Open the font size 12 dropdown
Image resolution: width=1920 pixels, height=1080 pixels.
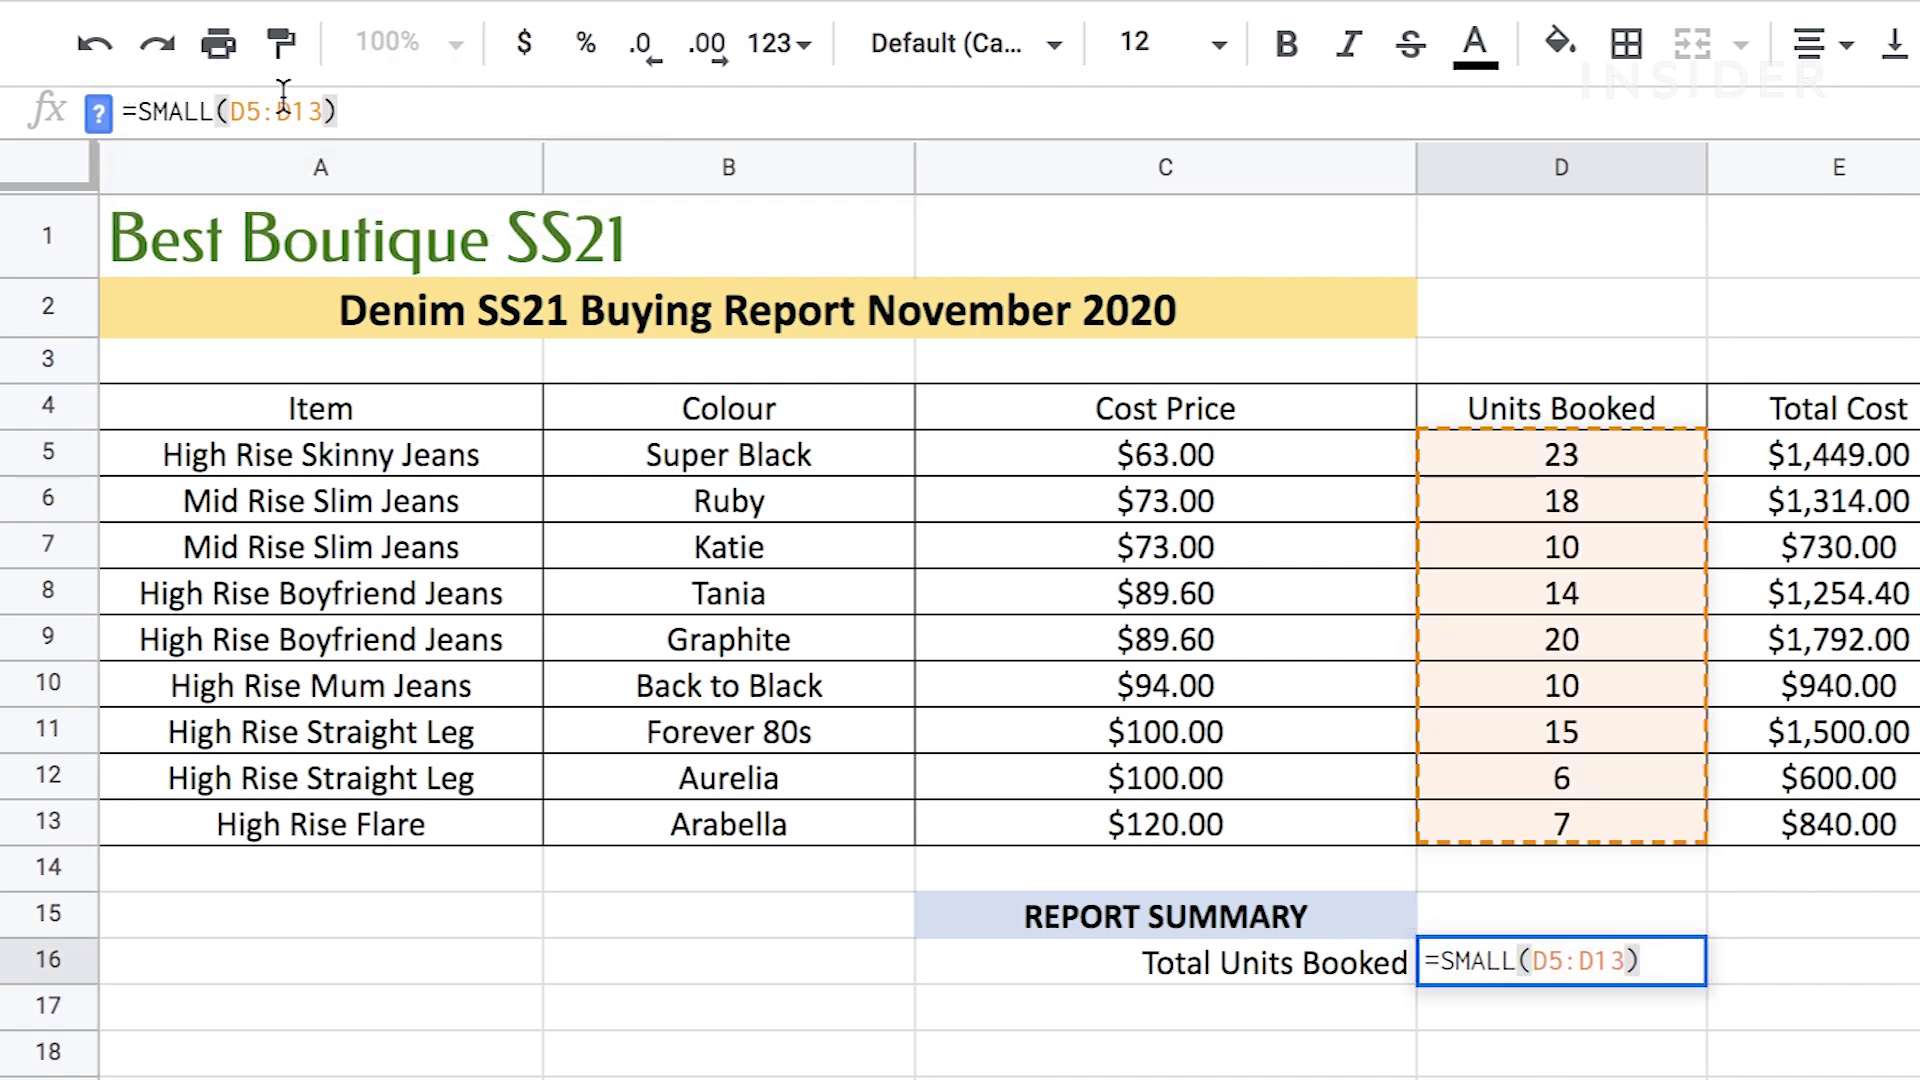point(1172,44)
